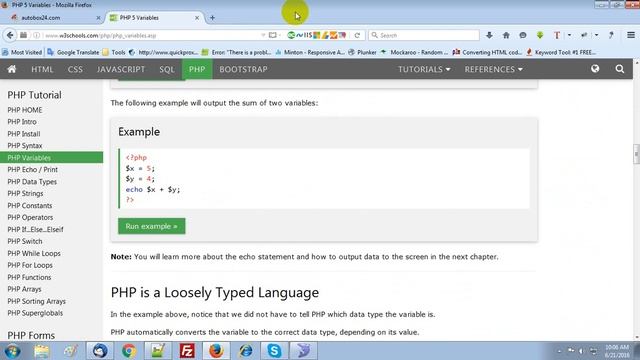
Task: Open PHP Data Types sidebar link
Action: coord(32,182)
